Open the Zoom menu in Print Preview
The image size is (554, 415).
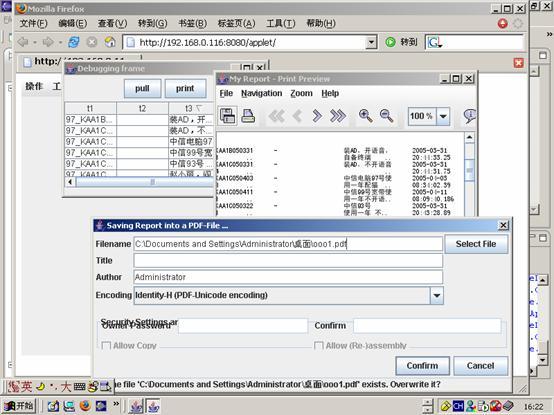[x=301, y=93]
